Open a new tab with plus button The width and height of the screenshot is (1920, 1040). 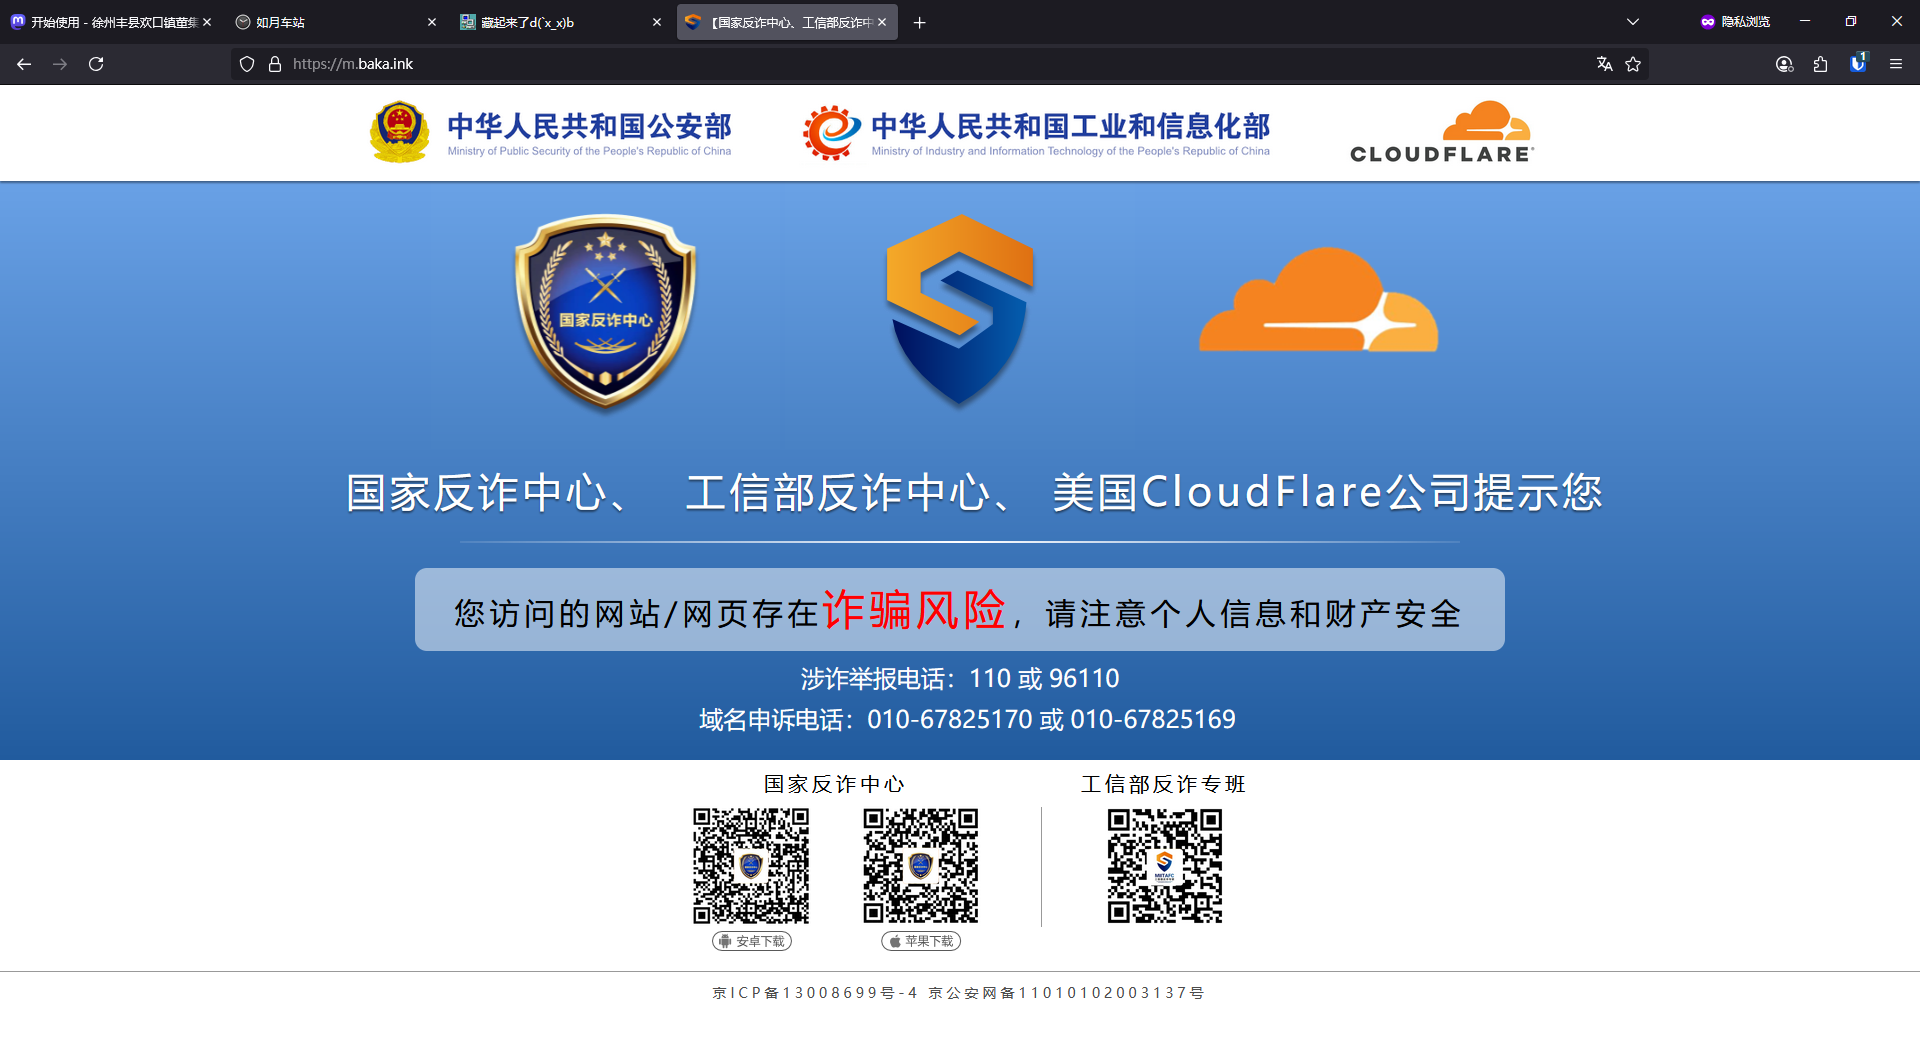(919, 22)
